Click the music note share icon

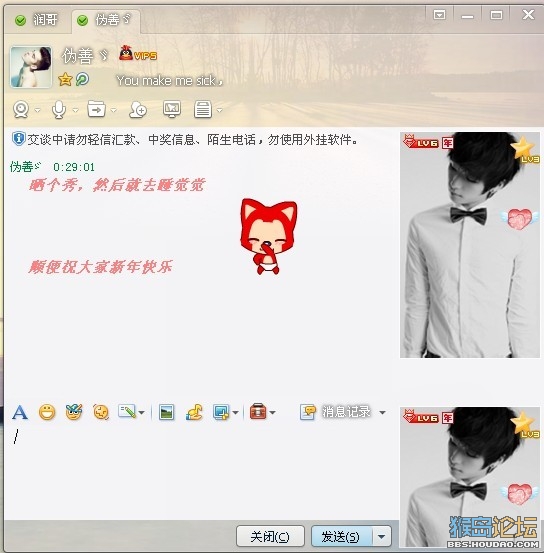tap(194, 412)
